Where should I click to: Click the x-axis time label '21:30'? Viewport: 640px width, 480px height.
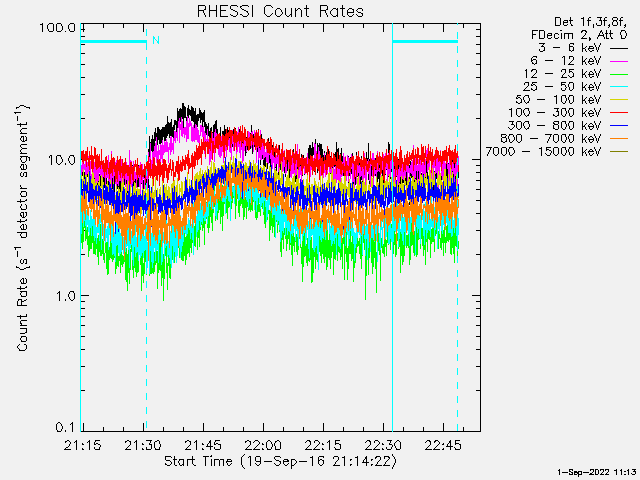pyautogui.click(x=143, y=445)
